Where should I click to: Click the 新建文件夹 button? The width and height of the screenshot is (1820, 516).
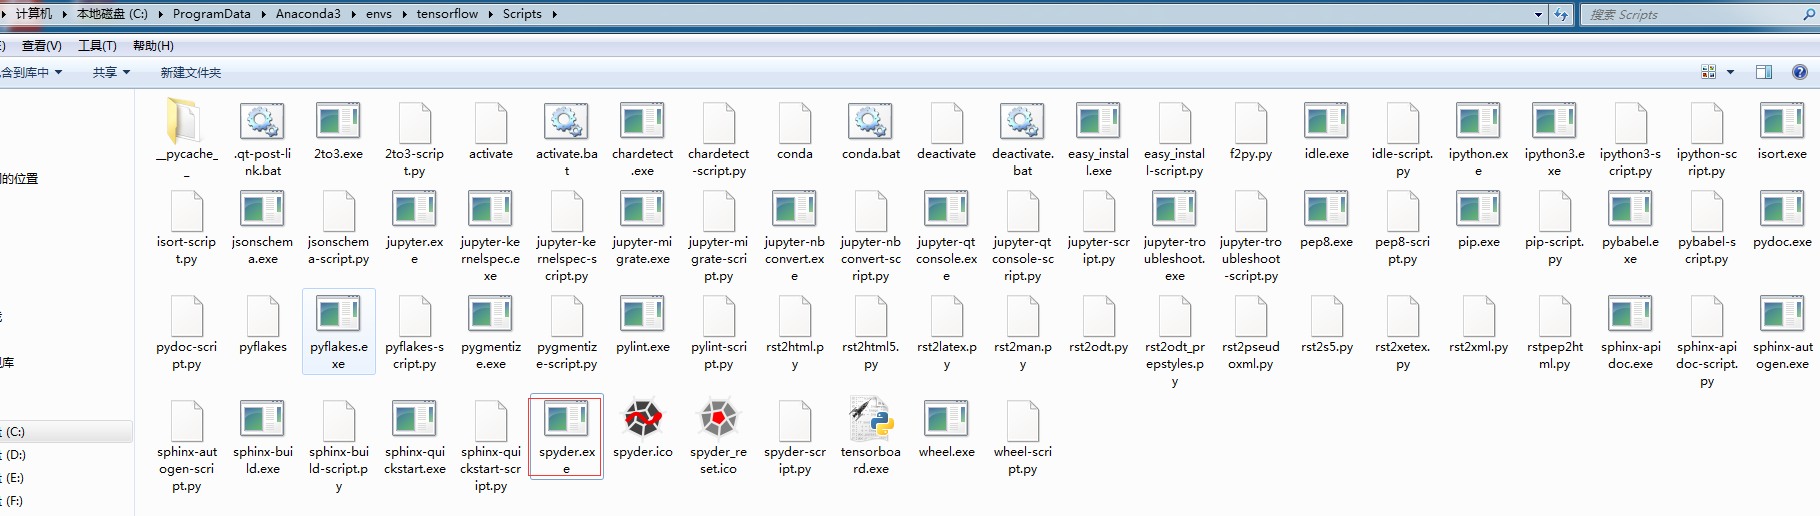(191, 72)
